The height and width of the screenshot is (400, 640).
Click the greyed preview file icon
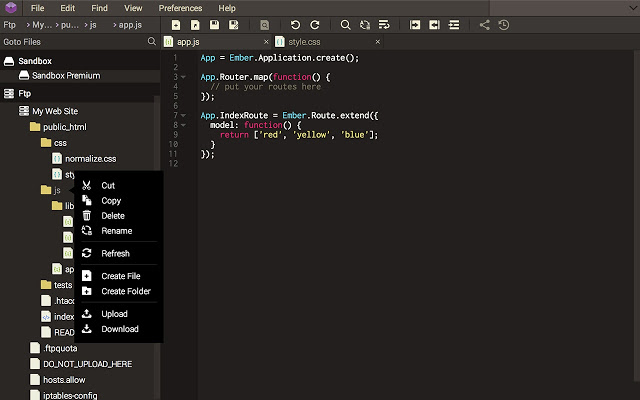(x=264, y=25)
